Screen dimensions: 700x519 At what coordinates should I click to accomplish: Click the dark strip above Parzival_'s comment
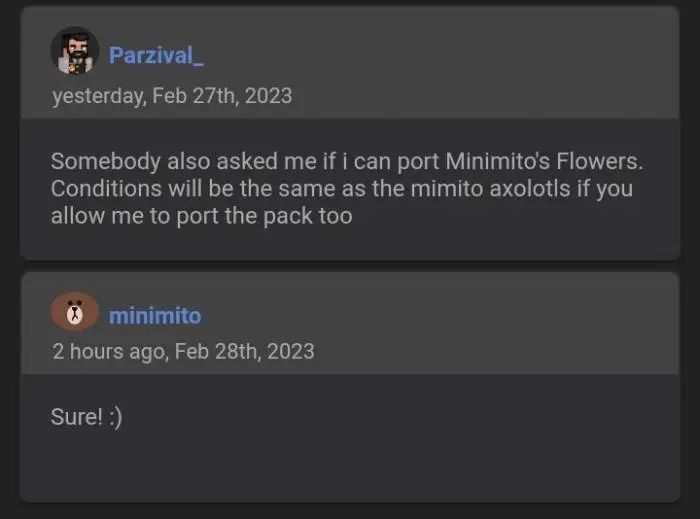click(x=350, y=3)
